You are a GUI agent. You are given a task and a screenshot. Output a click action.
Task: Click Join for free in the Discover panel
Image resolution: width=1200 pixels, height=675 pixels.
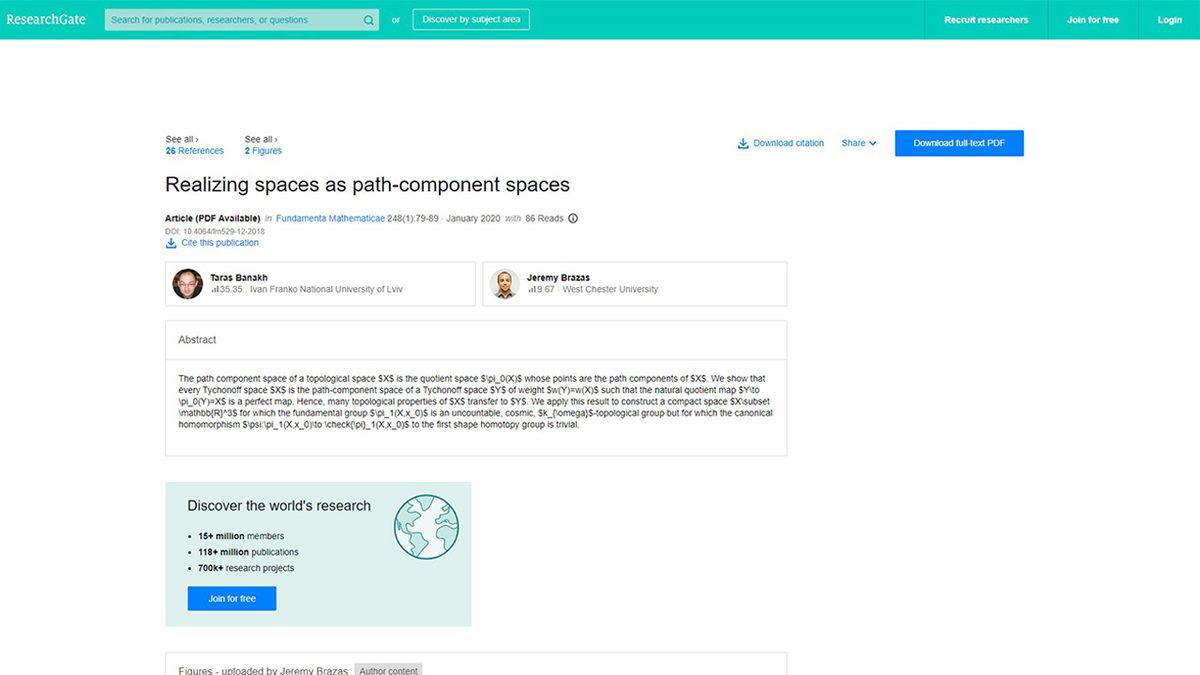coord(231,598)
